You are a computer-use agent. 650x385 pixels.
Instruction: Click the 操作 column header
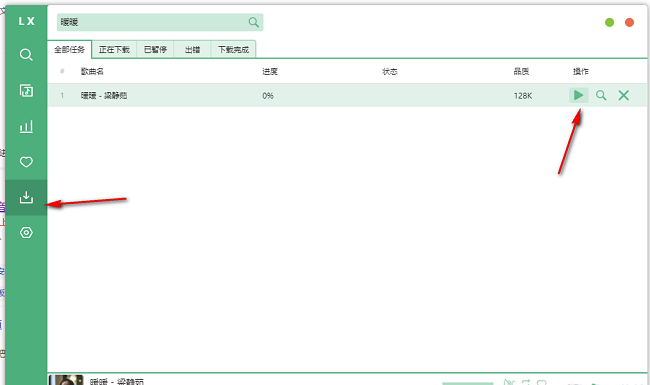pyautogui.click(x=581, y=71)
